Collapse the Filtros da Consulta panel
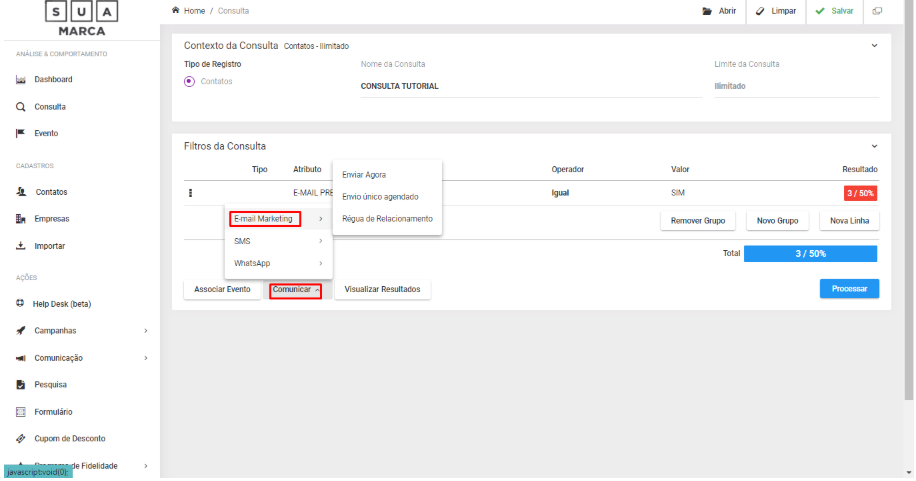The height and width of the screenshot is (481, 916). tap(874, 146)
